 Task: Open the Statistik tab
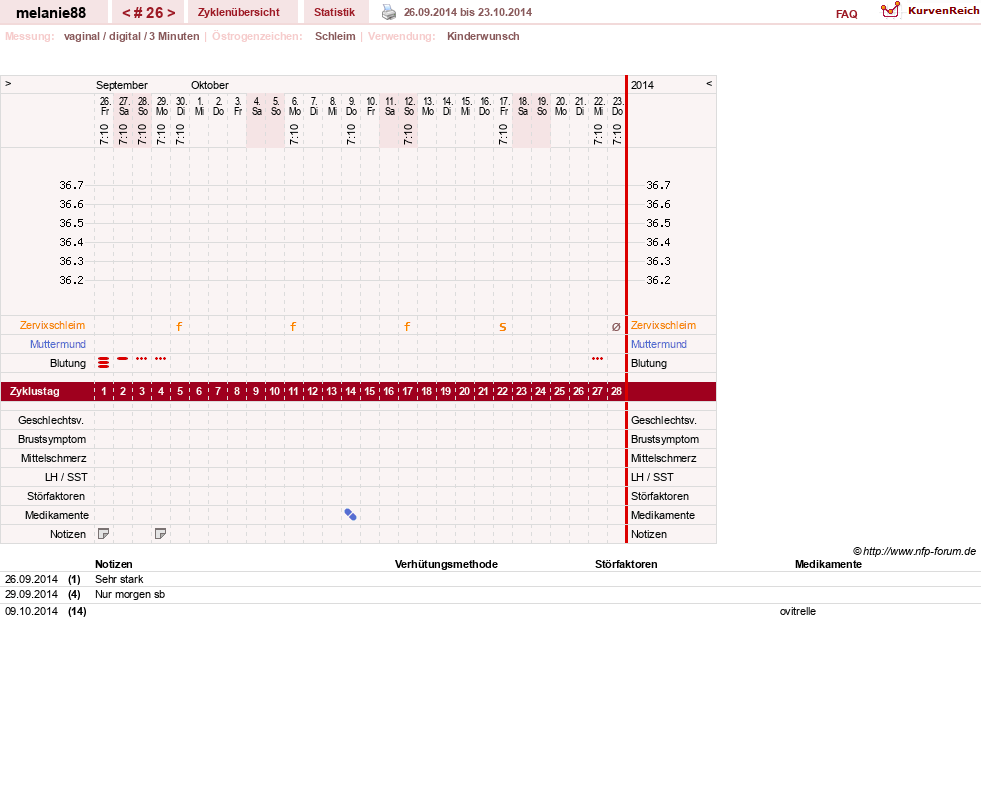tap(334, 12)
